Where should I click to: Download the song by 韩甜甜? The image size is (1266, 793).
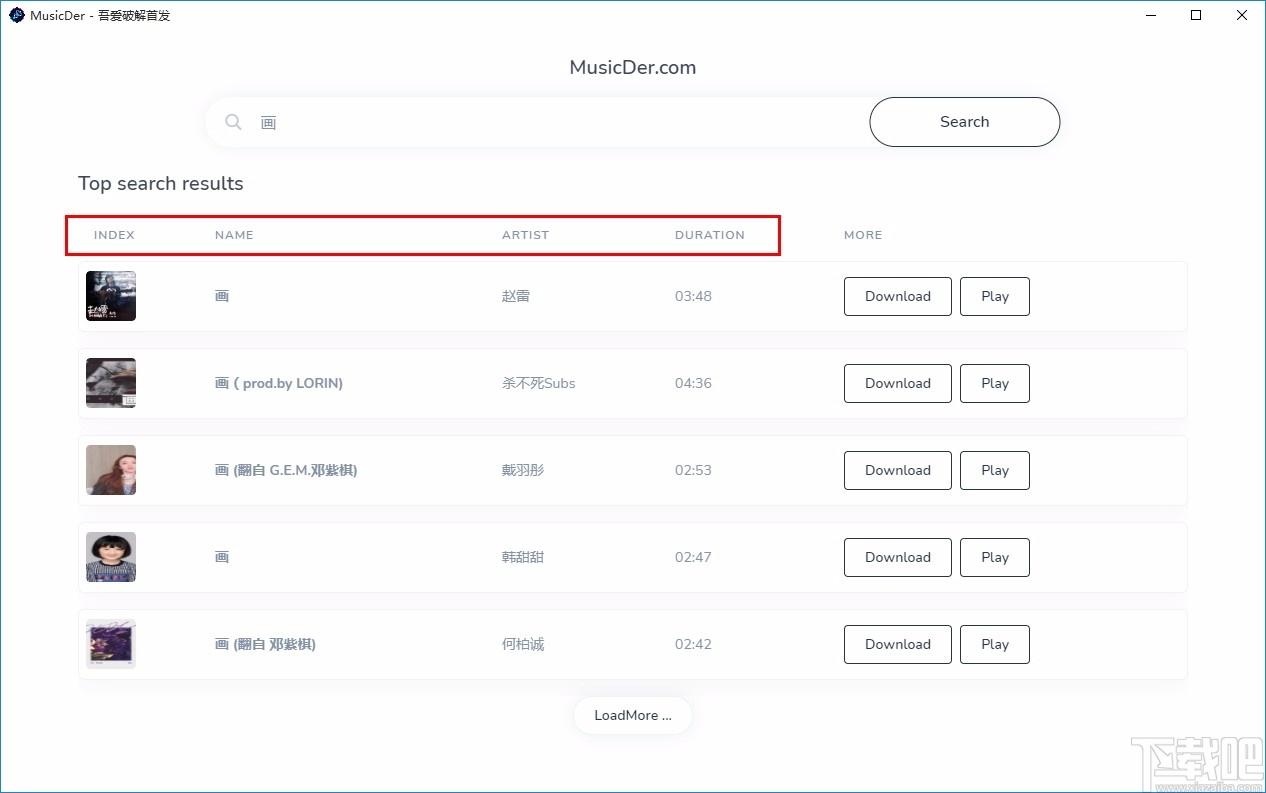897,557
